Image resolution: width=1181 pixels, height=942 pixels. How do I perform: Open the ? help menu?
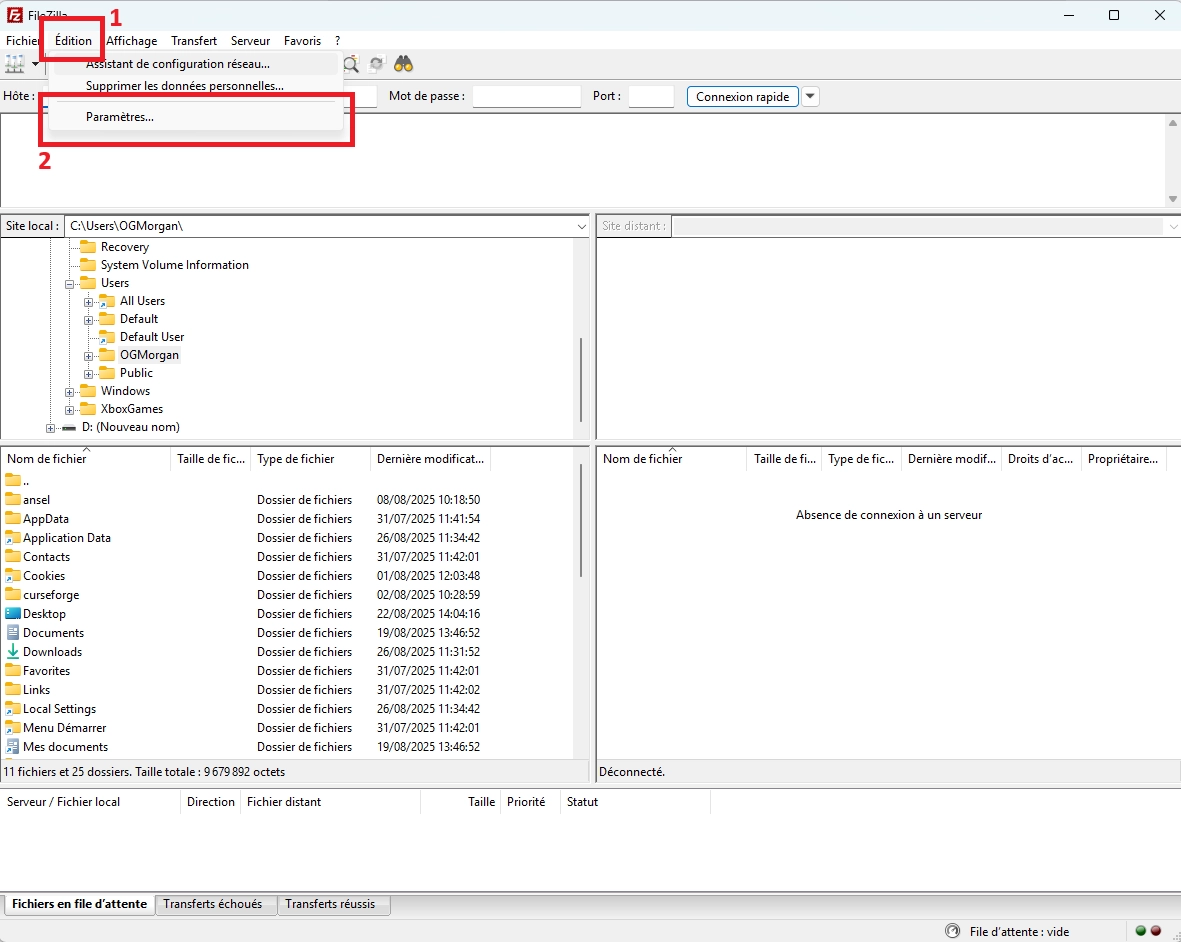(337, 41)
